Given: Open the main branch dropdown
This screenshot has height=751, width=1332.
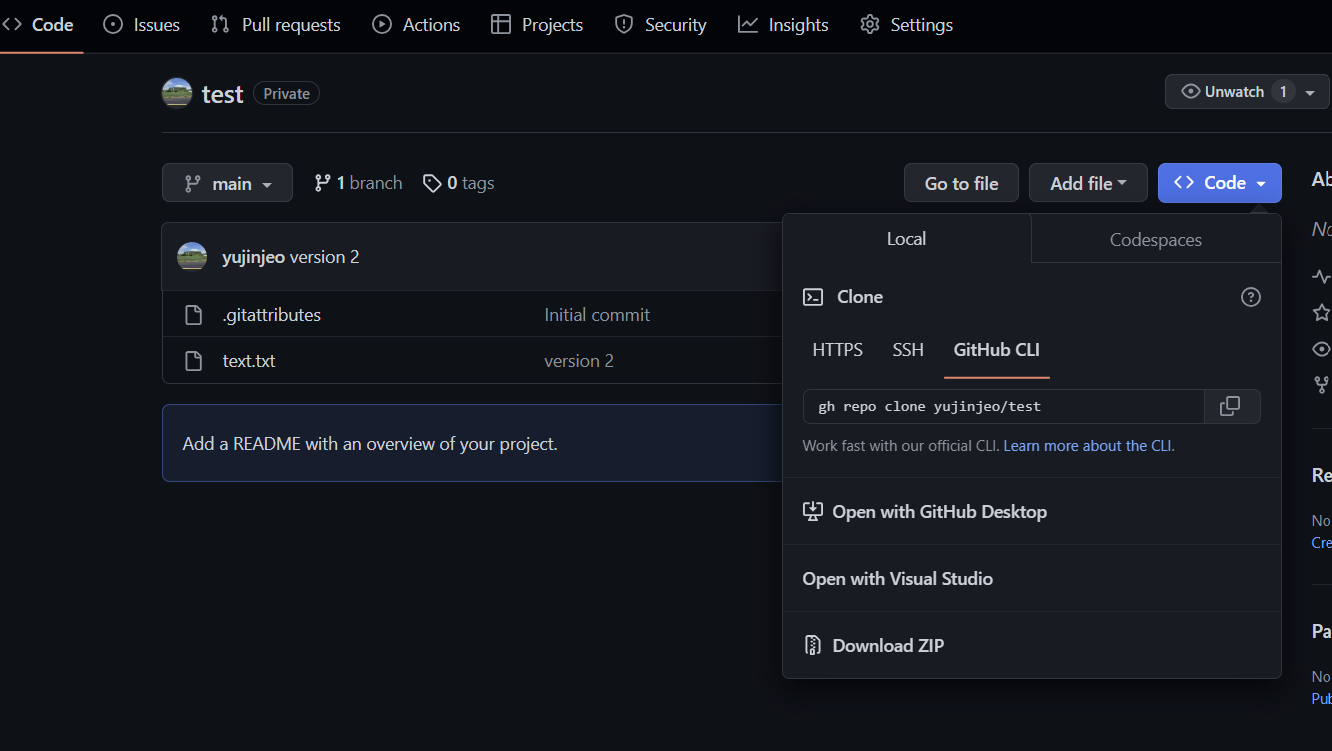Looking at the screenshot, I should tap(227, 183).
